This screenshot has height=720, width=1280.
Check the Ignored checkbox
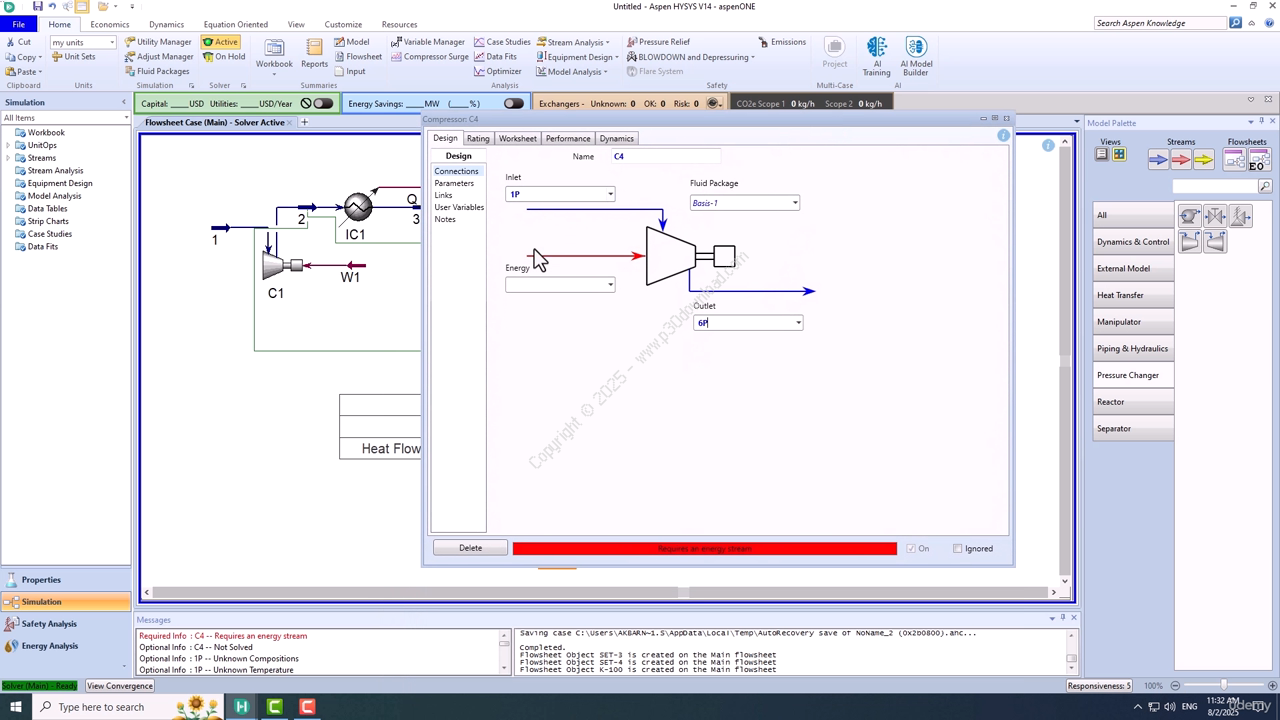(x=957, y=548)
